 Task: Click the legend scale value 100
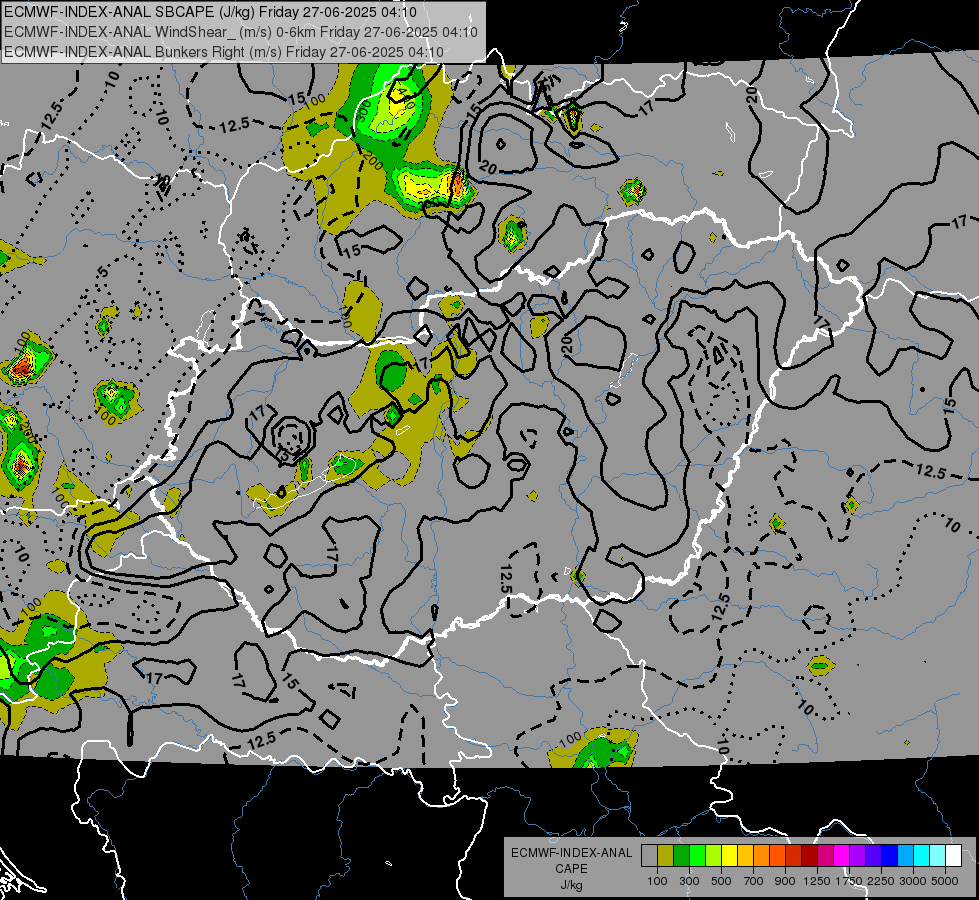pos(657,881)
